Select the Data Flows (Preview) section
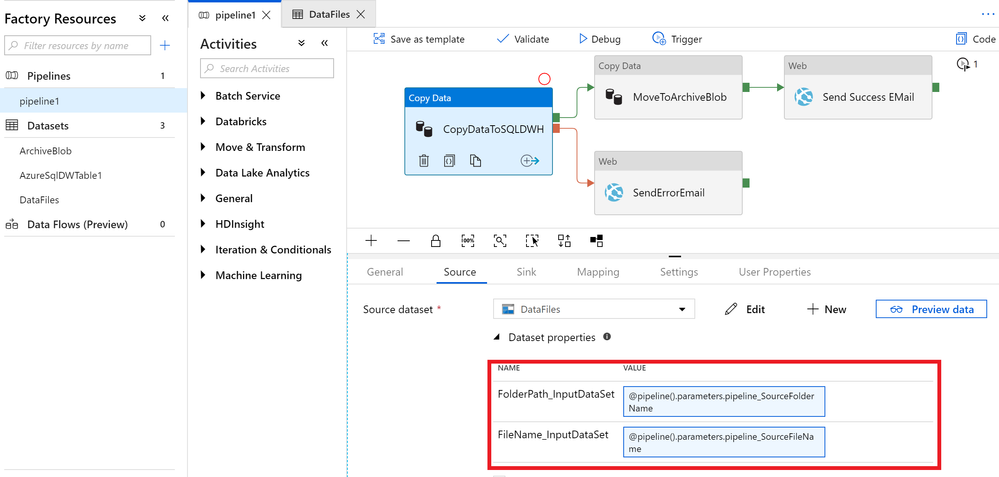The width and height of the screenshot is (999, 477). point(77,224)
